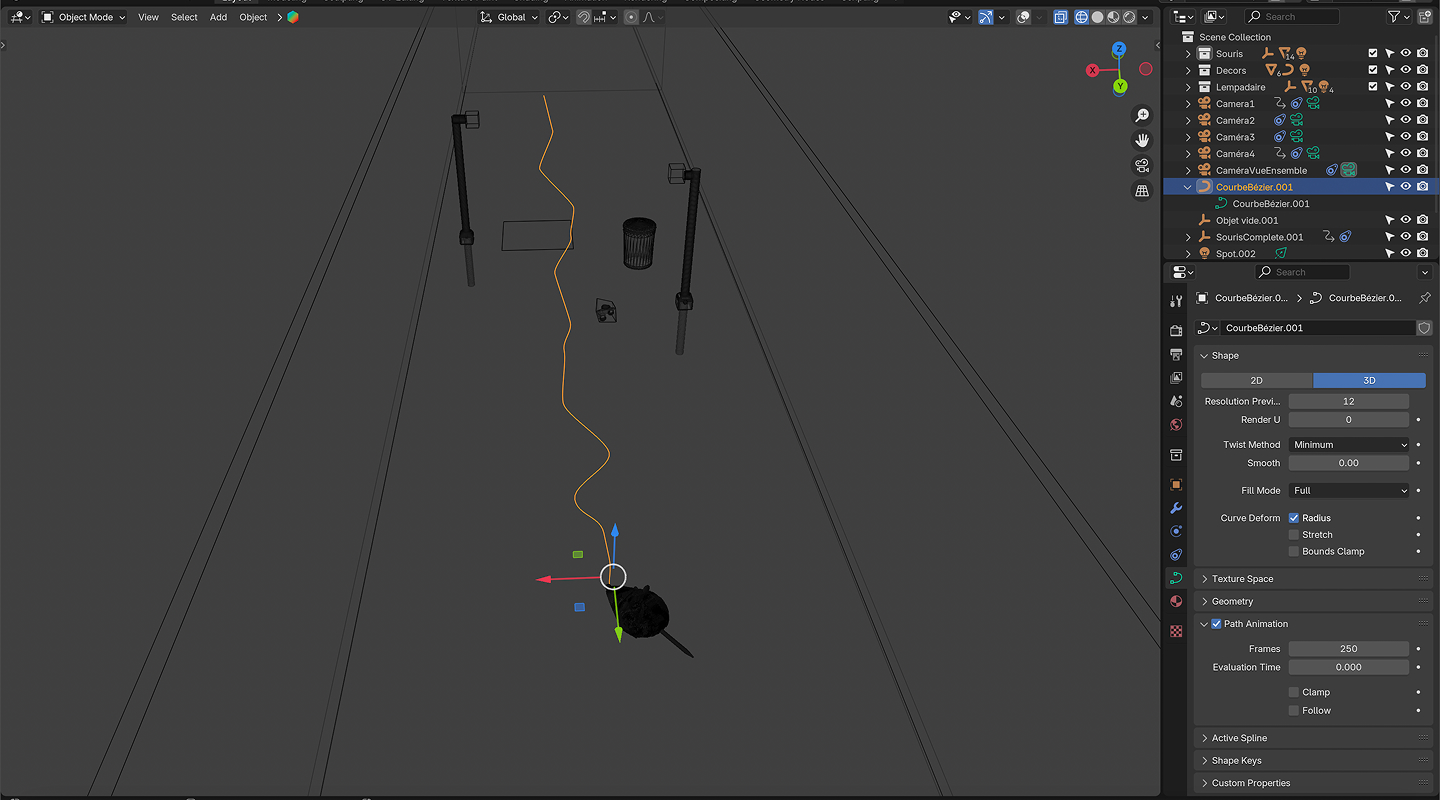Open the Select menu
The width and height of the screenshot is (1440, 800).
[184, 17]
